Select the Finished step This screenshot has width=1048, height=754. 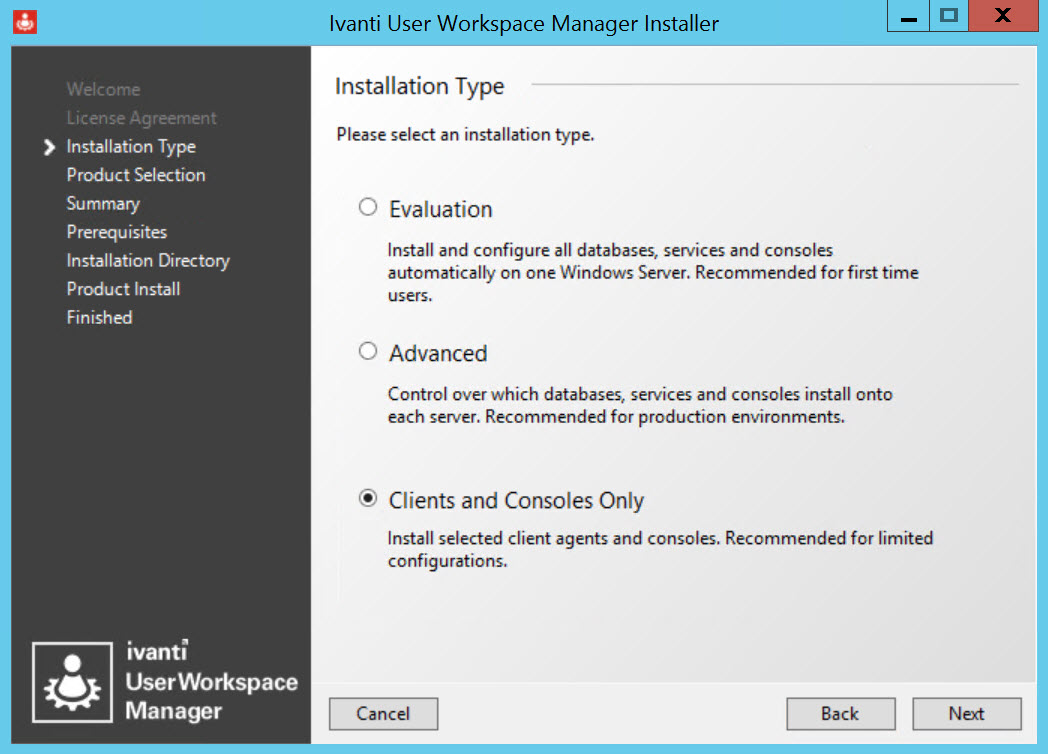(x=99, y=317)
